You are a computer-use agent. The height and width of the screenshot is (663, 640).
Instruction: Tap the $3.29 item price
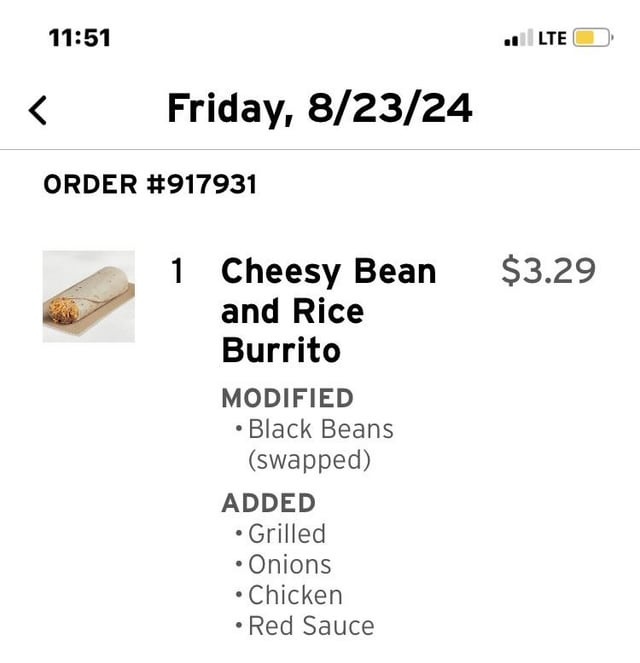(x=547, y=271)
